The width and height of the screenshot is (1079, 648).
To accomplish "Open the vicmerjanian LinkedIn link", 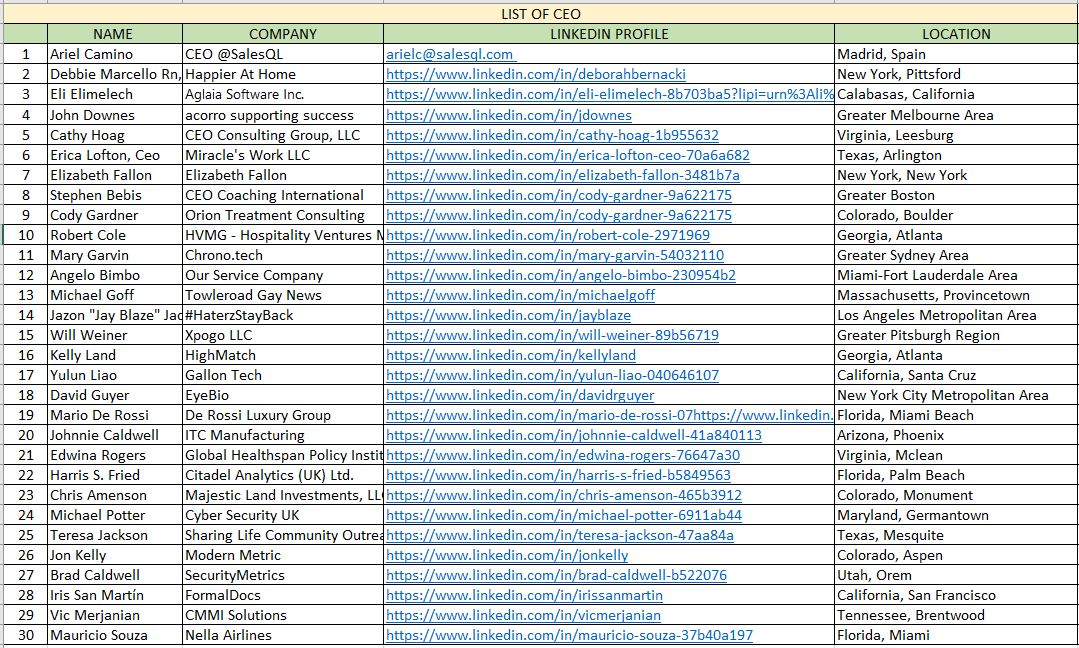I will [523, 614].
